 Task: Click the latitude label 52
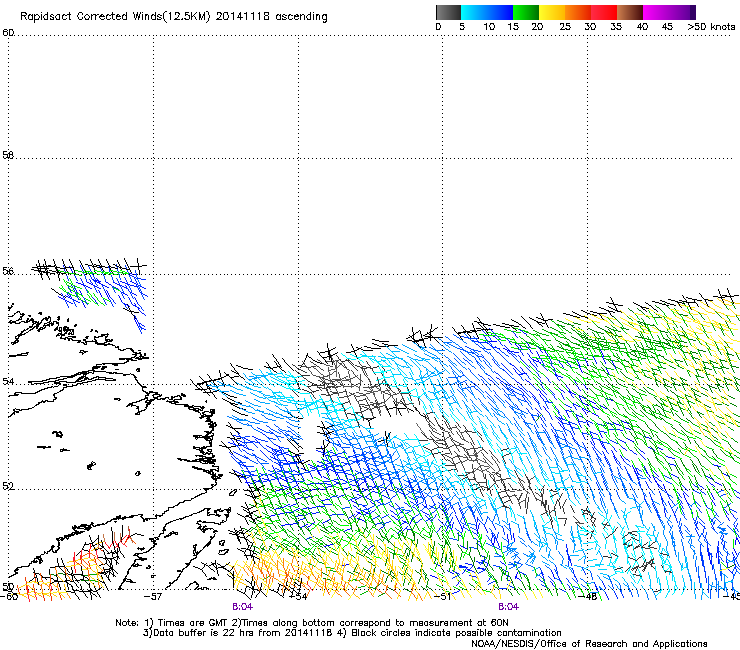(8, 486)
